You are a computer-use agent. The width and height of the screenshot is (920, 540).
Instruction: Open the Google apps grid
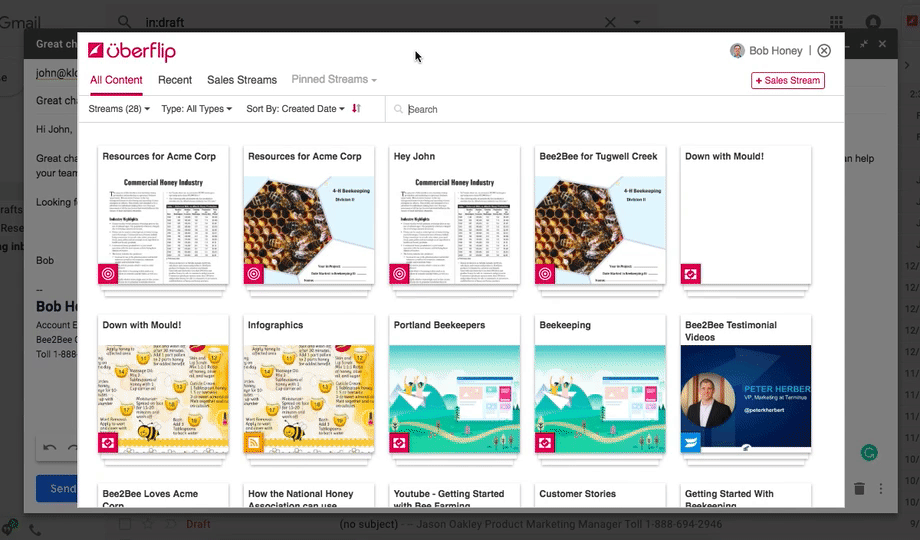(836, 22)
